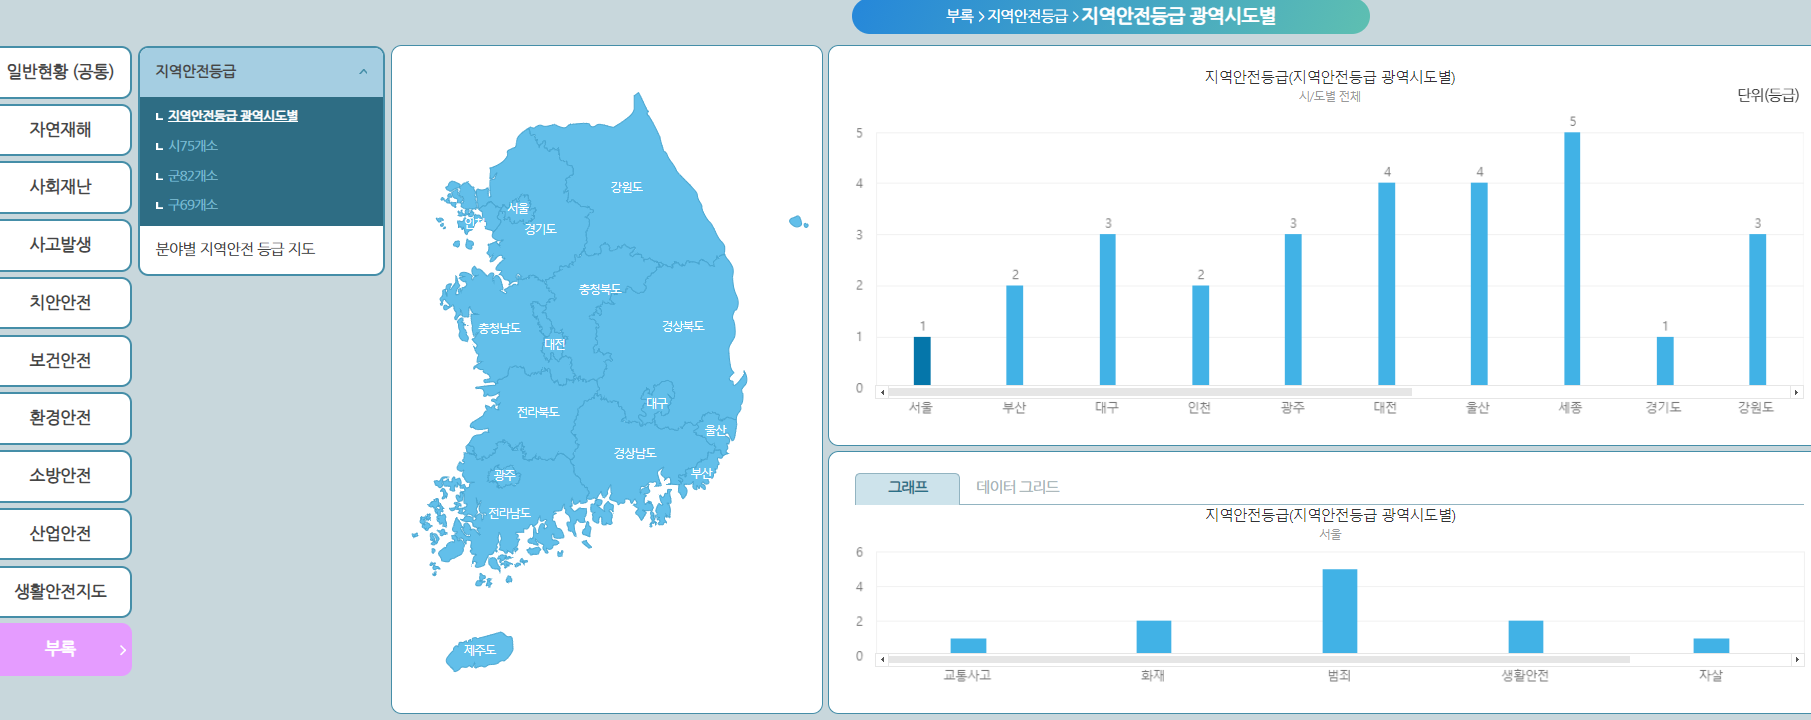The height and width of the screenshot is (720, 1811).
Task: Switch to the 그래프 tab
Action: (907, 488)
